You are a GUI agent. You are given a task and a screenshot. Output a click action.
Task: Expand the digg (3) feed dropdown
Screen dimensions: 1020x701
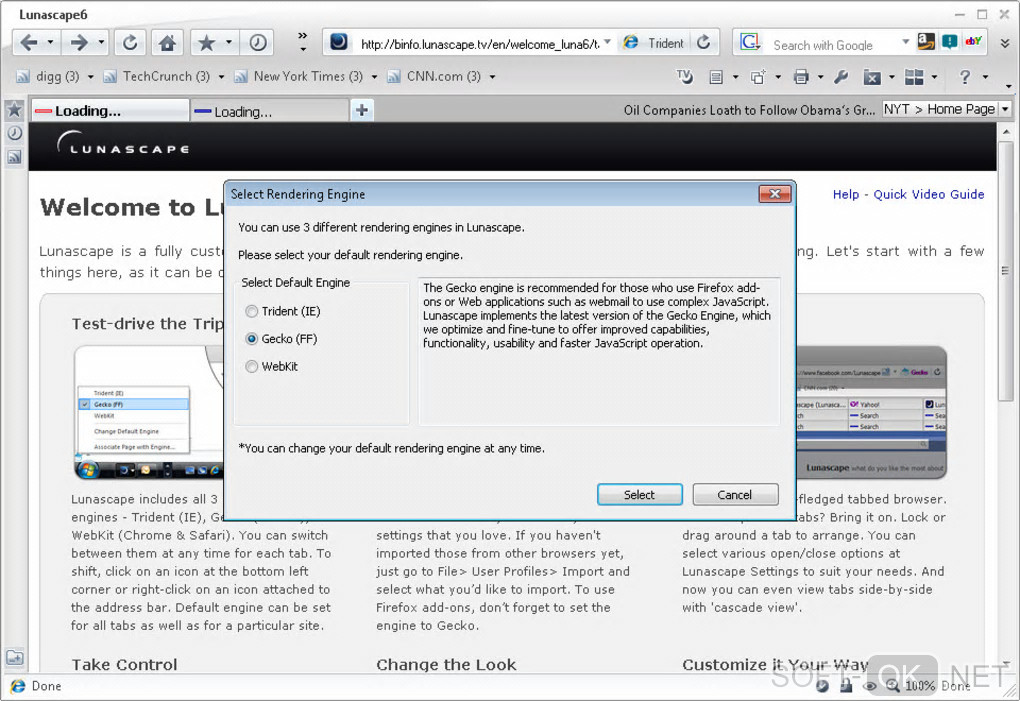click(90, 77)
